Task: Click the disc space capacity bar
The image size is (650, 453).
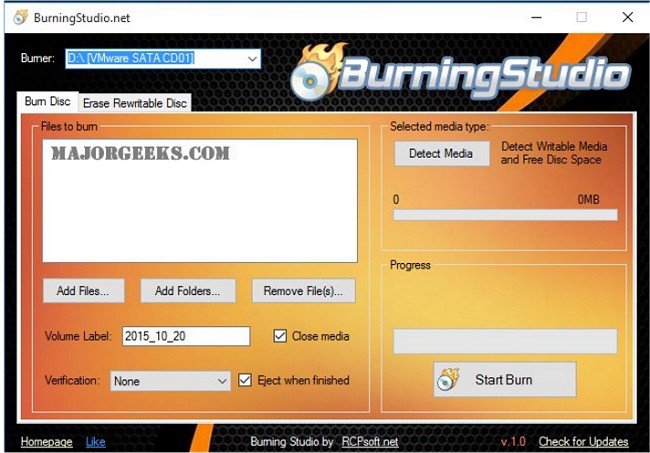Action: [x=505, y=215]
